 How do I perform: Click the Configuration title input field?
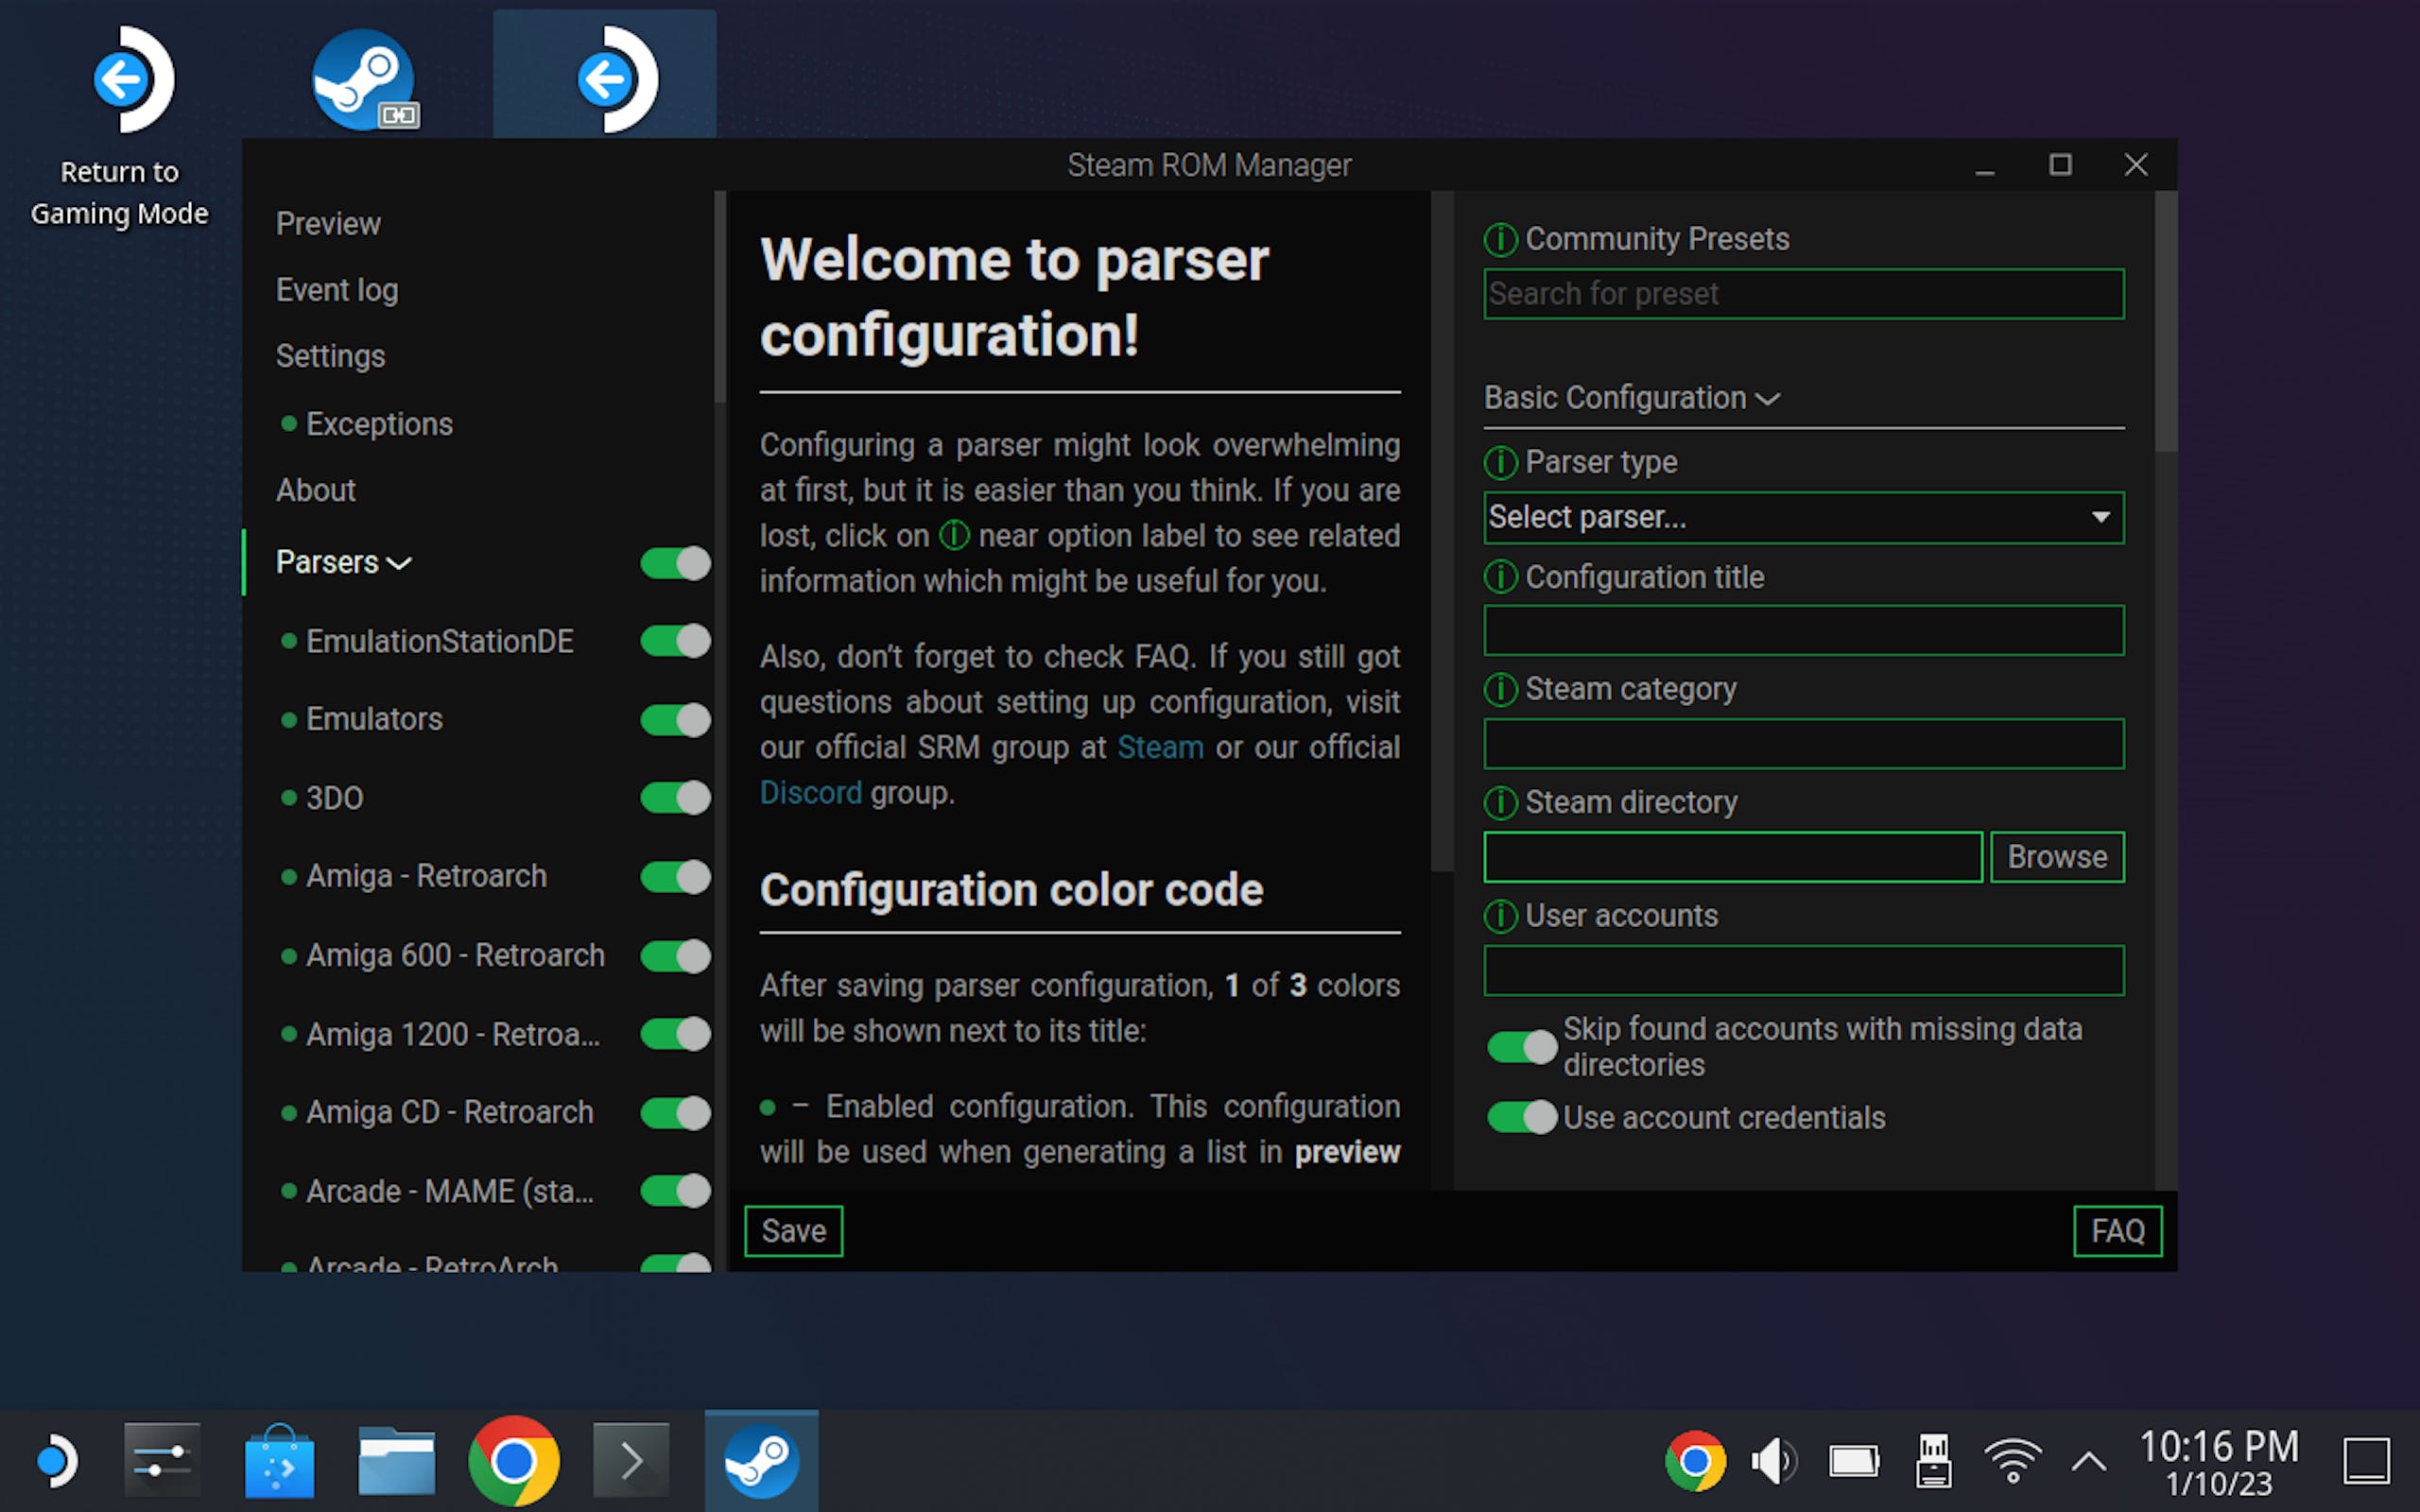[x=1804, y=630]
